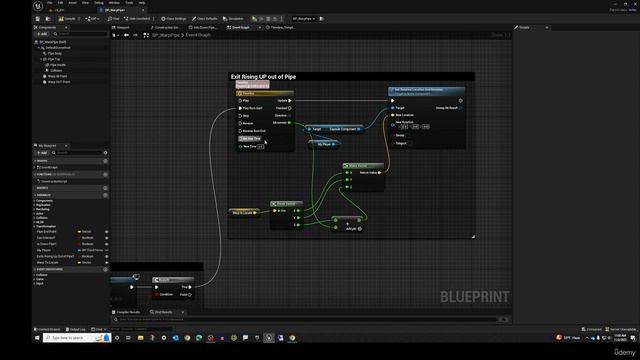The width and height of the screenshot is (640, 360).
Task: Add new variable with VARIABLES plus icon
Action: (105, 195)
